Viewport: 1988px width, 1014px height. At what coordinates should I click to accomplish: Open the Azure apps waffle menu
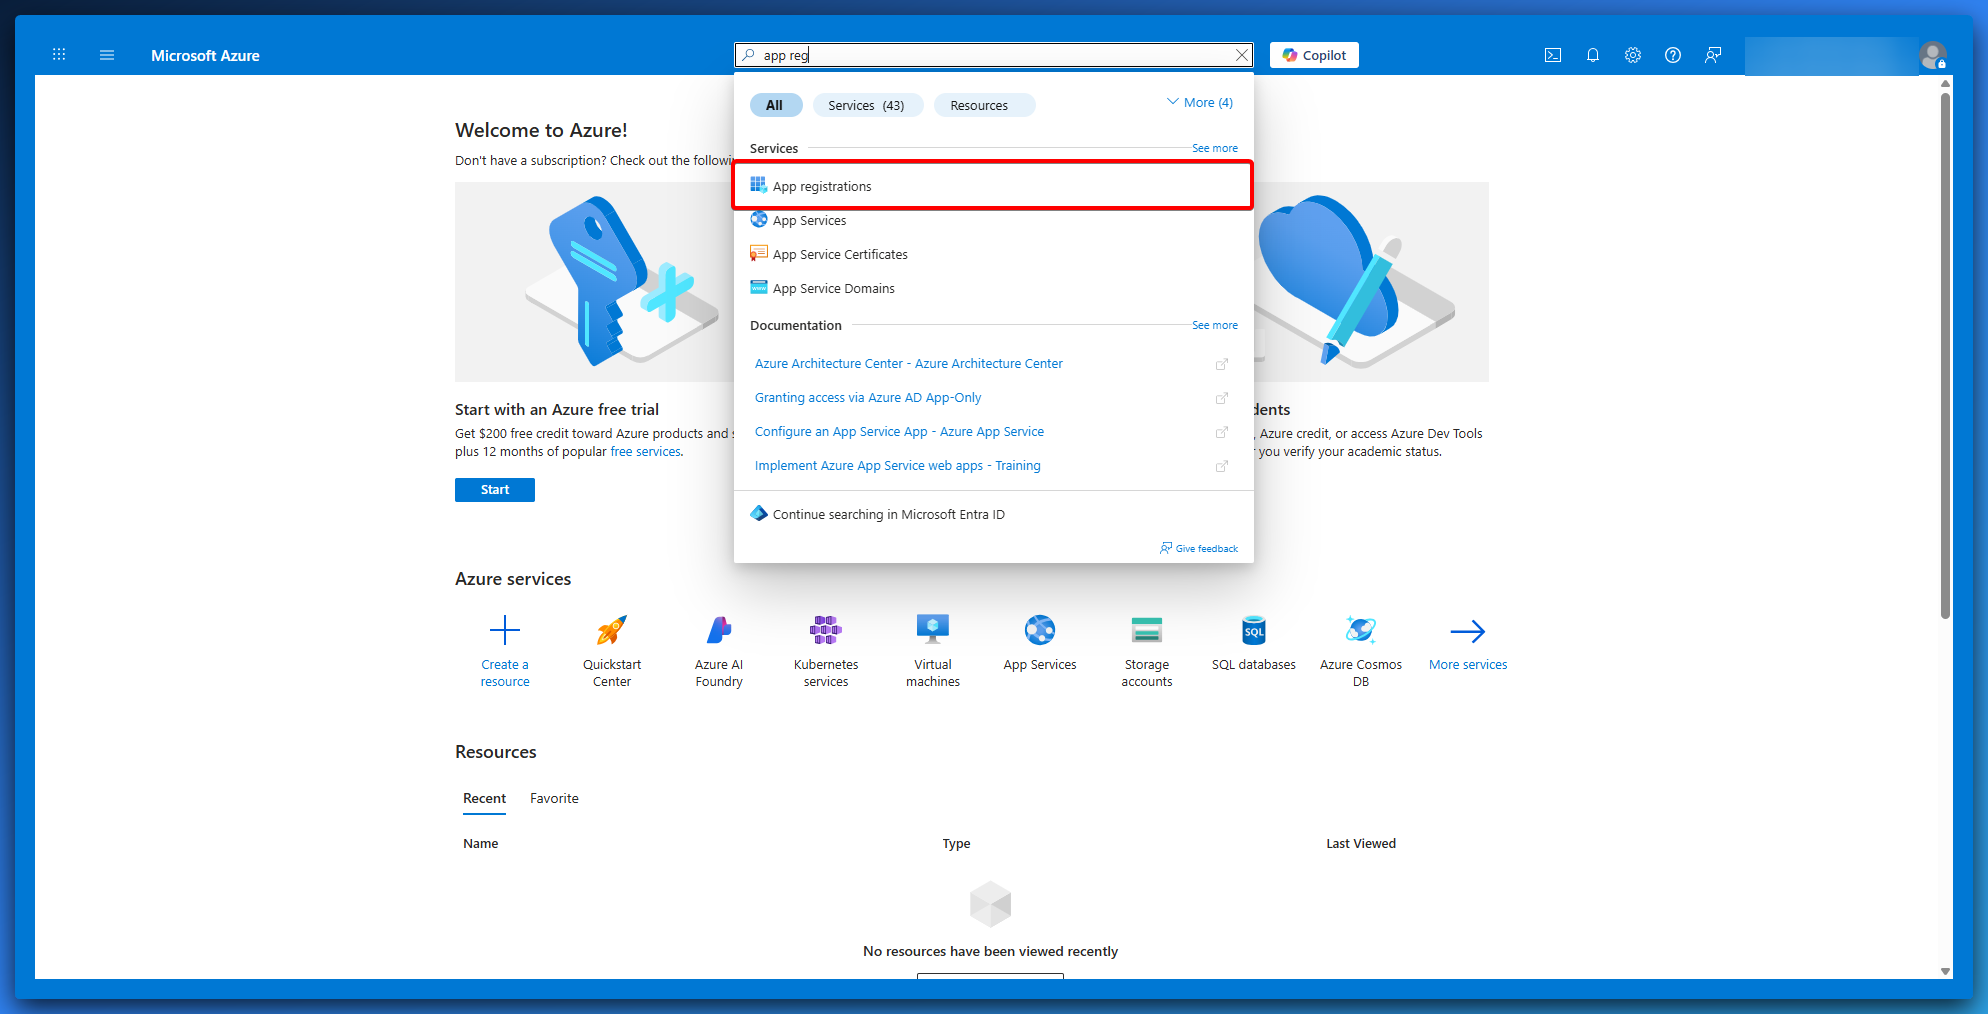tap(59, 55)
